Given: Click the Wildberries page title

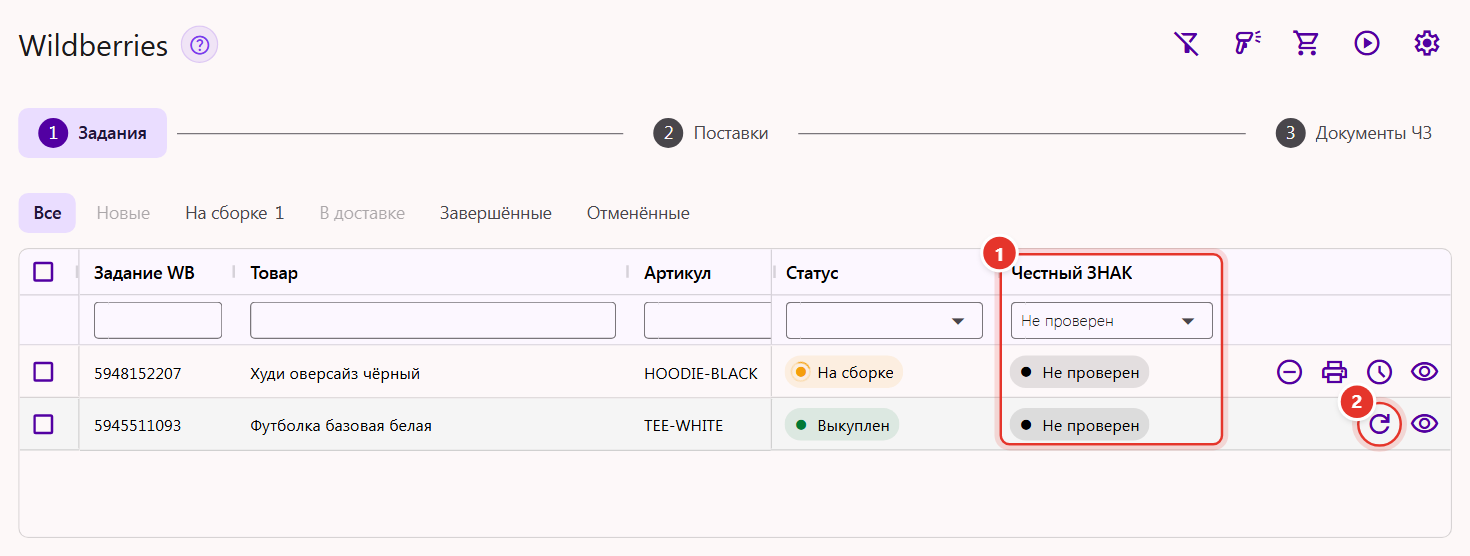Looking at the screenshot, I should [93, 46].
